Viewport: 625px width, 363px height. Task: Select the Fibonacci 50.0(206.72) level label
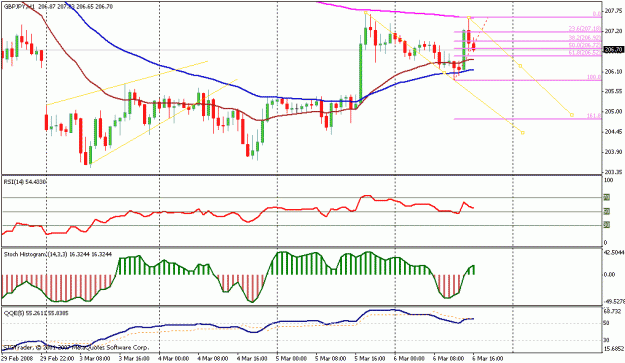click(584, 45)
